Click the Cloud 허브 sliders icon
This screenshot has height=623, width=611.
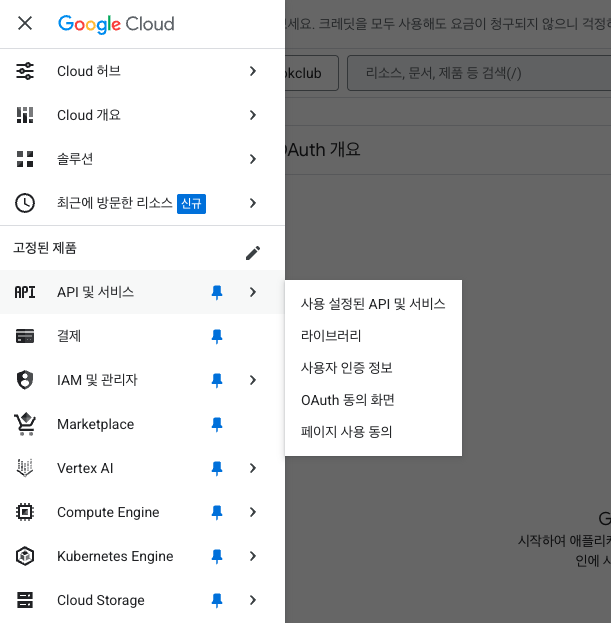pyautogui.click(x=25, y=71)
